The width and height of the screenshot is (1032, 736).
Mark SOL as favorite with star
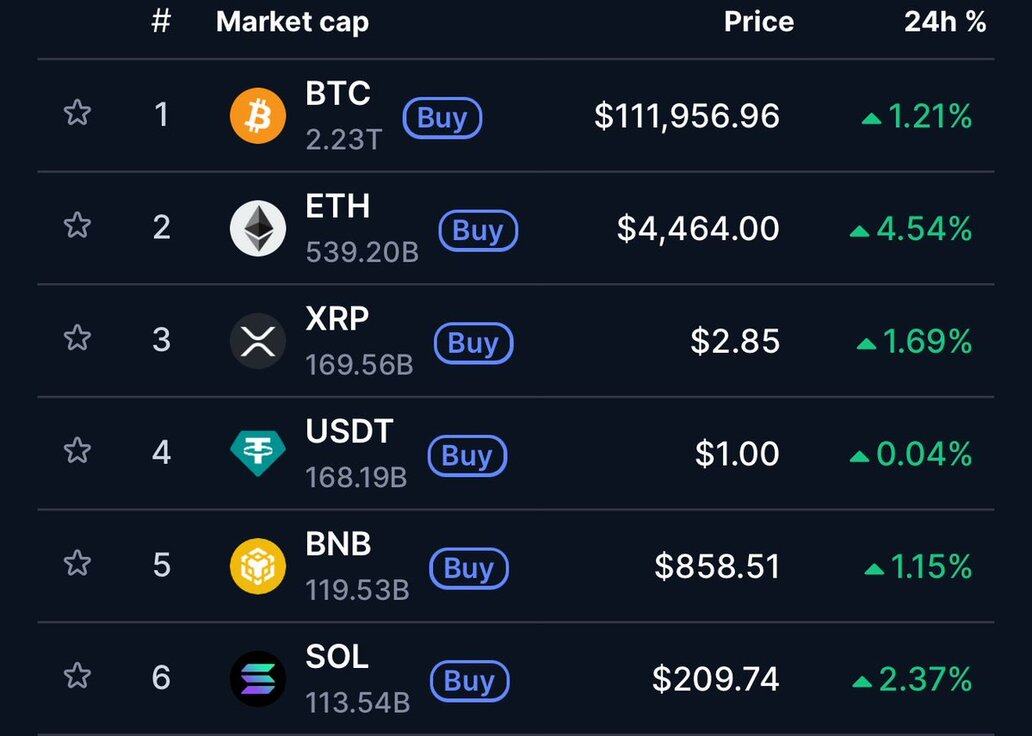(77, 675)
